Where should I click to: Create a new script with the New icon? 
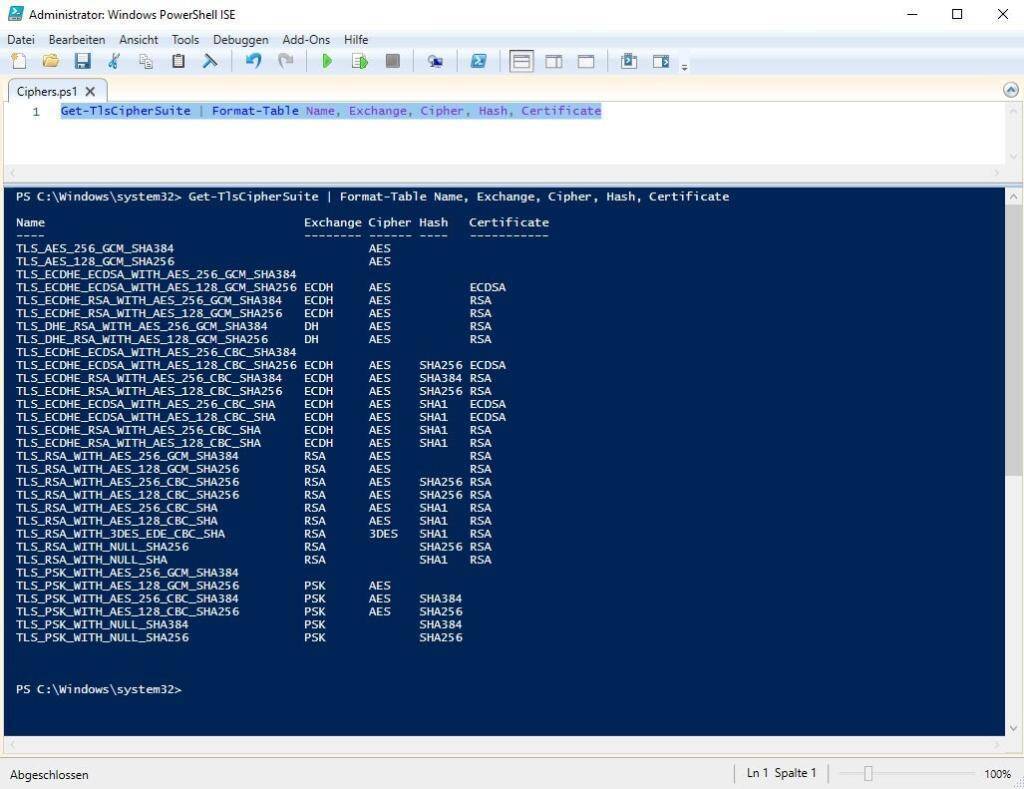click(18, 61)
